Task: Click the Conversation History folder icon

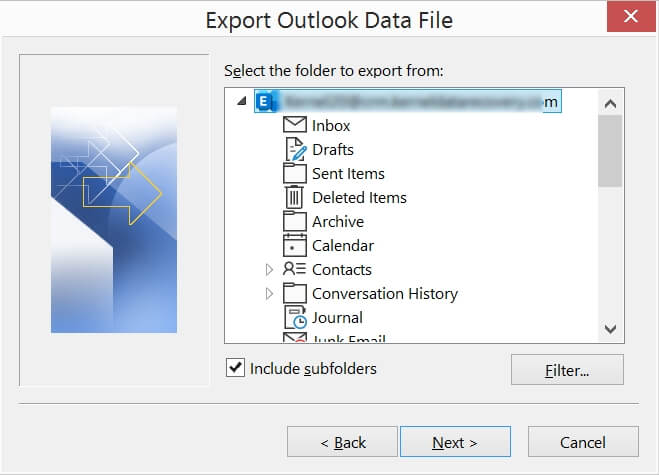Action: (295, 293)
